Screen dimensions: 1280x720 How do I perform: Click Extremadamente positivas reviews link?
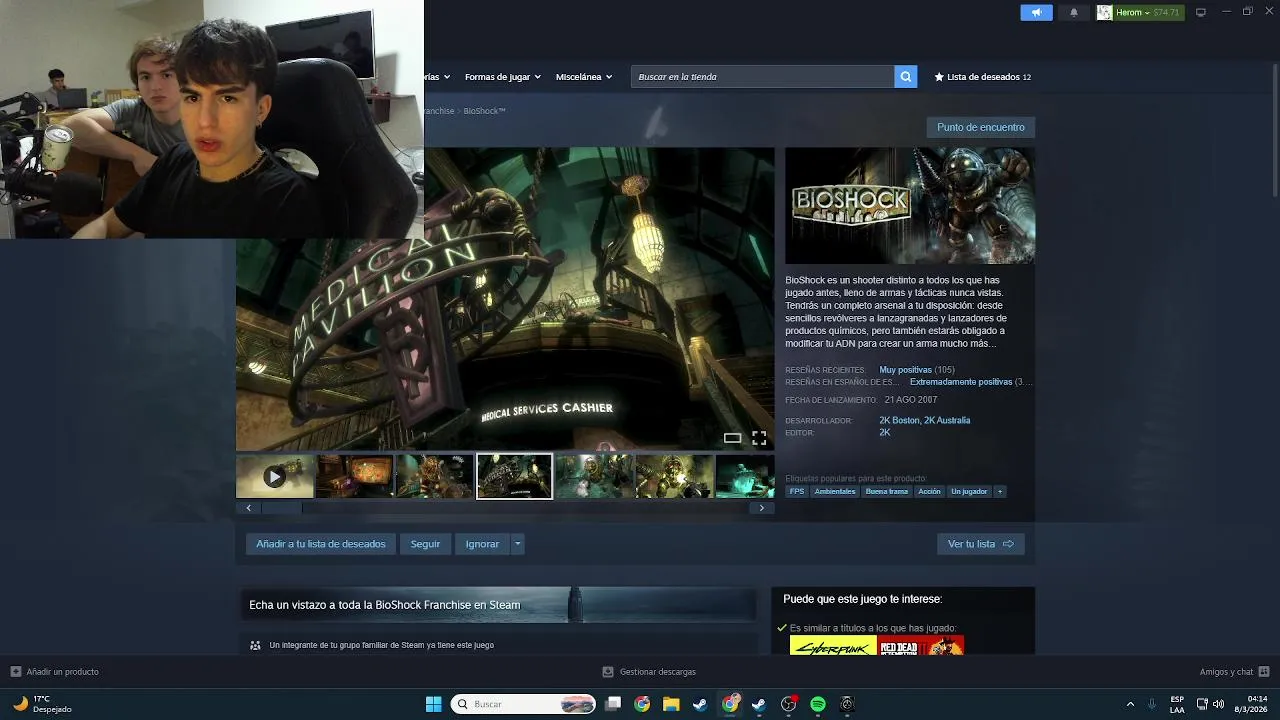[x=960, y=382]
